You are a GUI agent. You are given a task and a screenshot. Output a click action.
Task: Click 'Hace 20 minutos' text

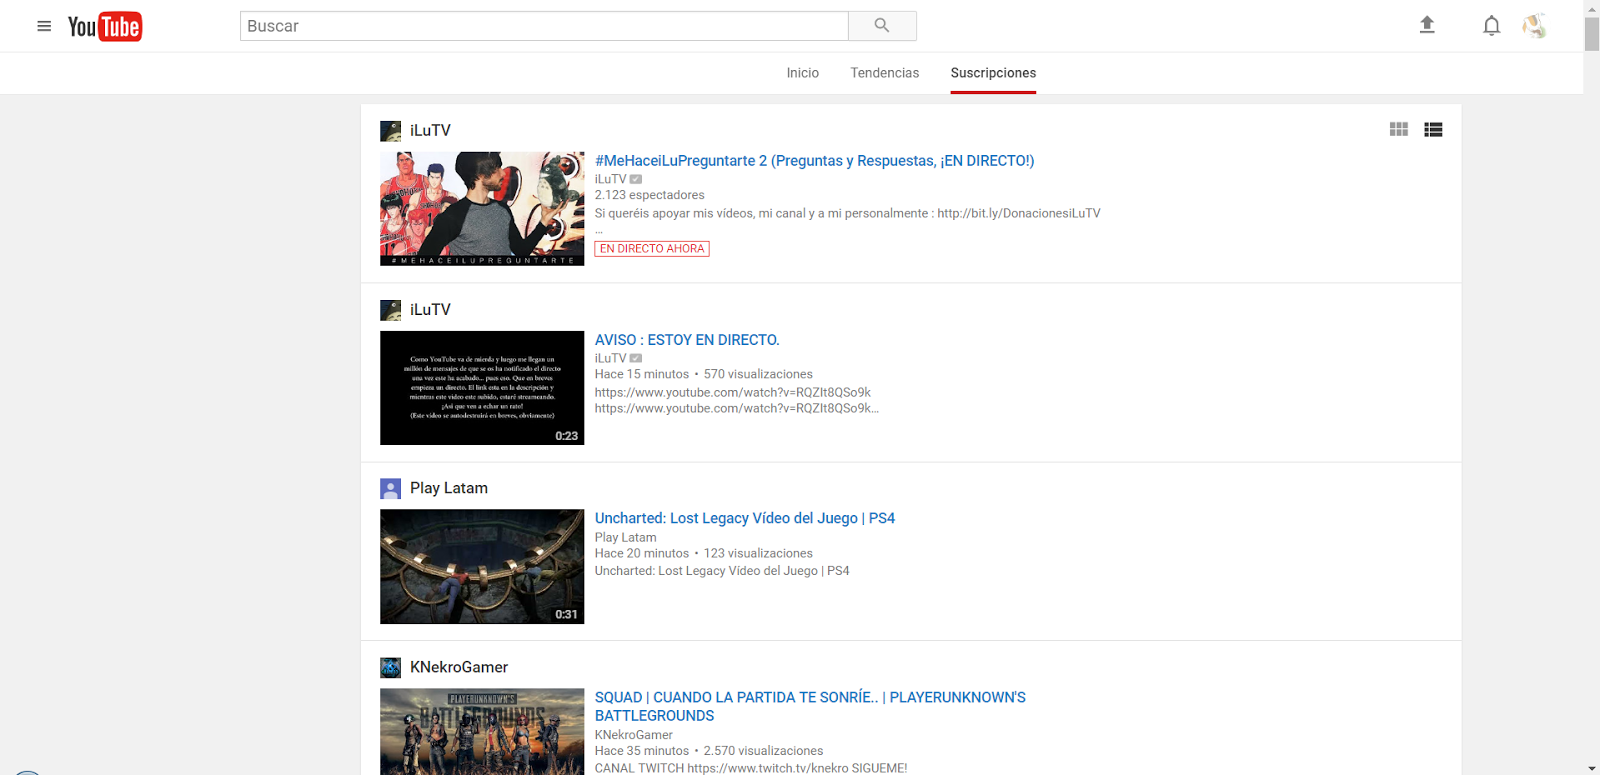[642, 553]
